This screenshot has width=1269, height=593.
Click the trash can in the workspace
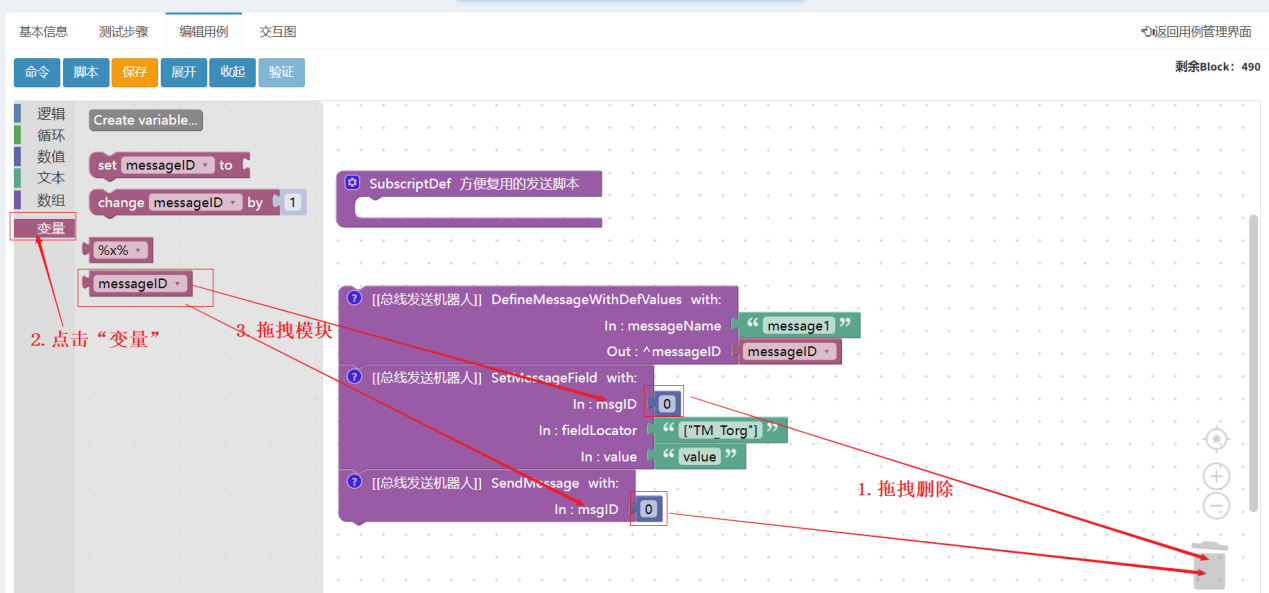1210,565
